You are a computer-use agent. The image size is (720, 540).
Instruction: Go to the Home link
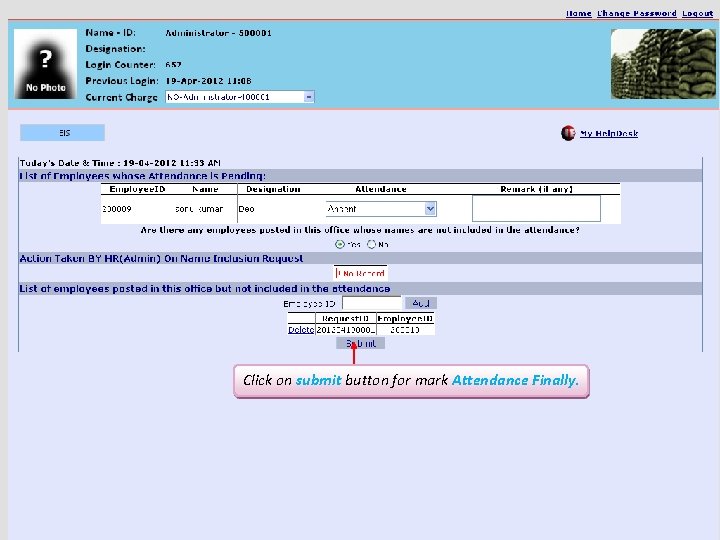(x=579, y=13)
